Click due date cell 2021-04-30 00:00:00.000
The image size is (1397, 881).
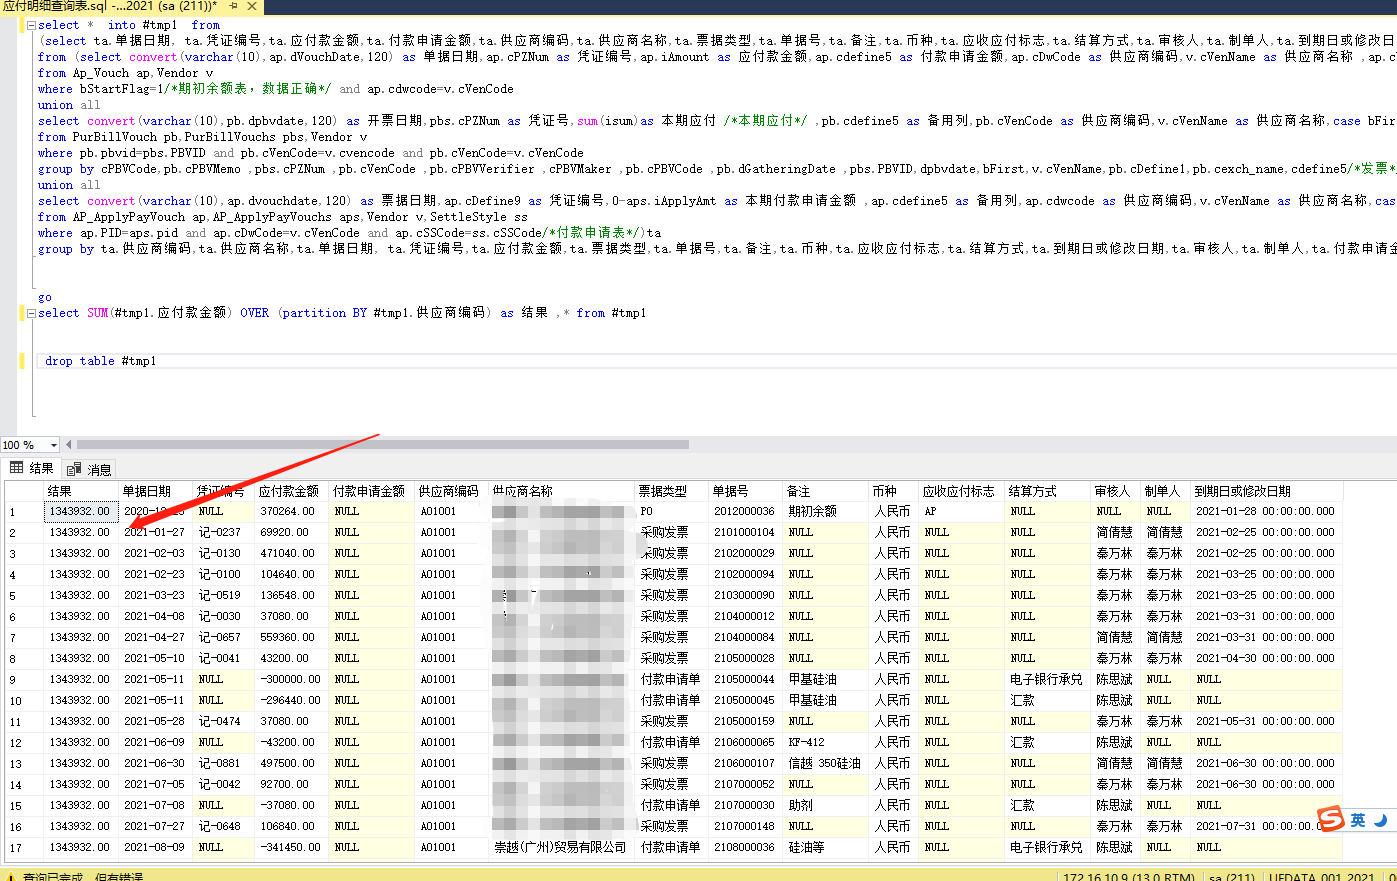click(x=1267, y=658)
